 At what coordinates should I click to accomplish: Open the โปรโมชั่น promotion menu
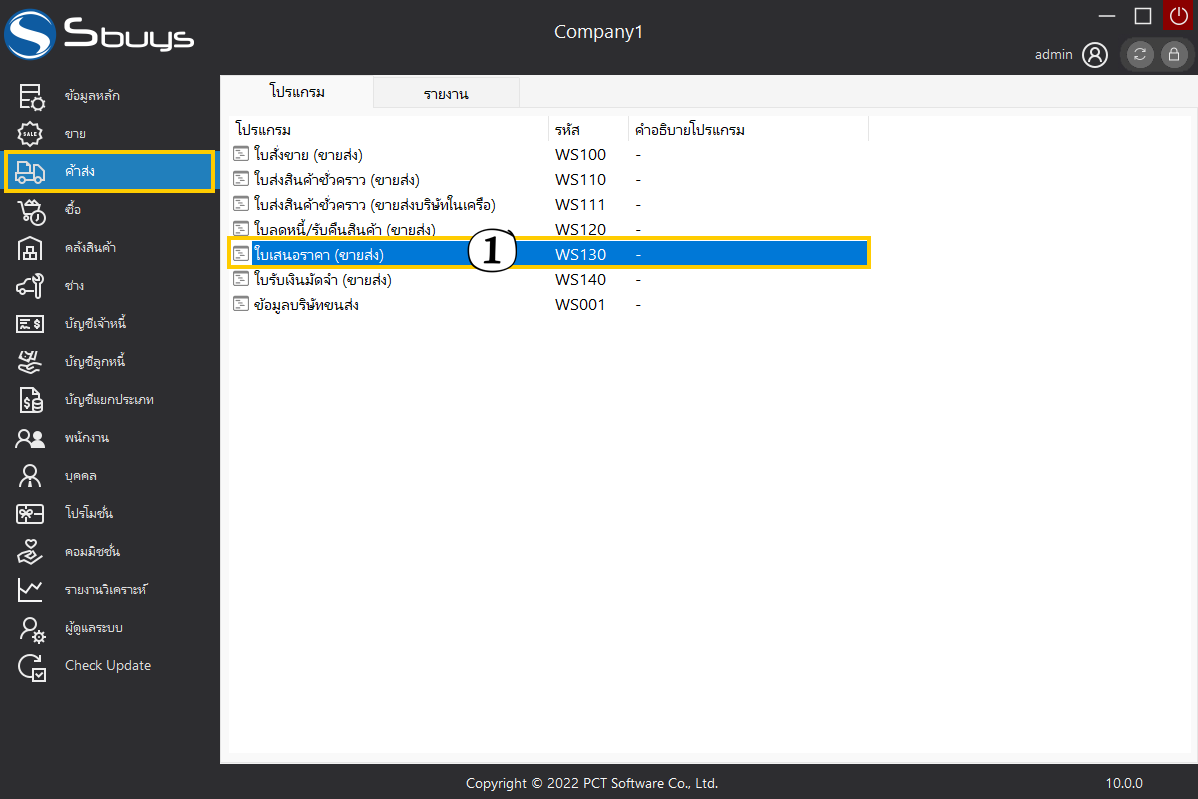click(x=89, y=514)
